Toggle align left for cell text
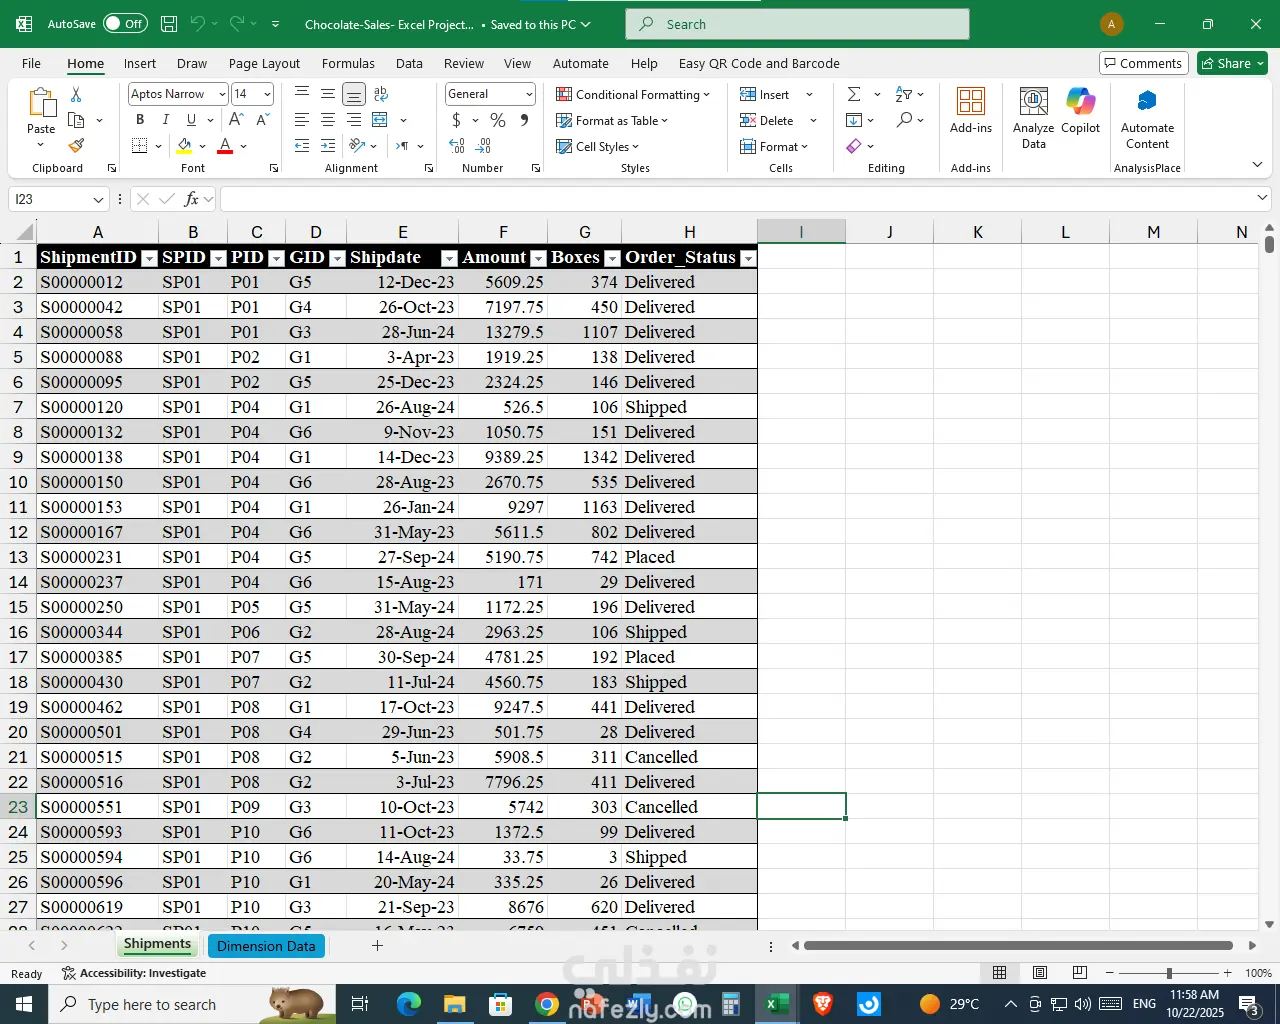Screen dimensions: 1280x1024 click(301, 120)
